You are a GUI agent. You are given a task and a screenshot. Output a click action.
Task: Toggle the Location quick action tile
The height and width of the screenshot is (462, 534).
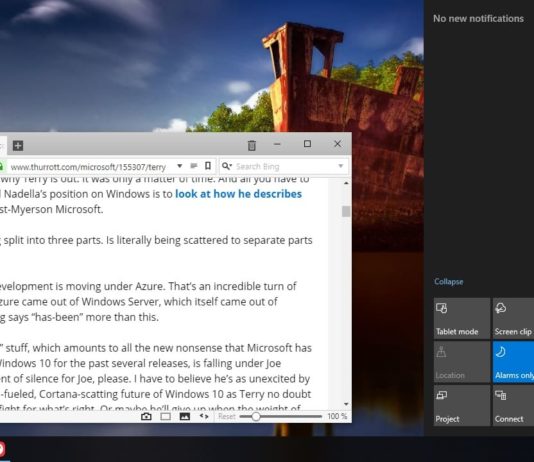point(462,362)
